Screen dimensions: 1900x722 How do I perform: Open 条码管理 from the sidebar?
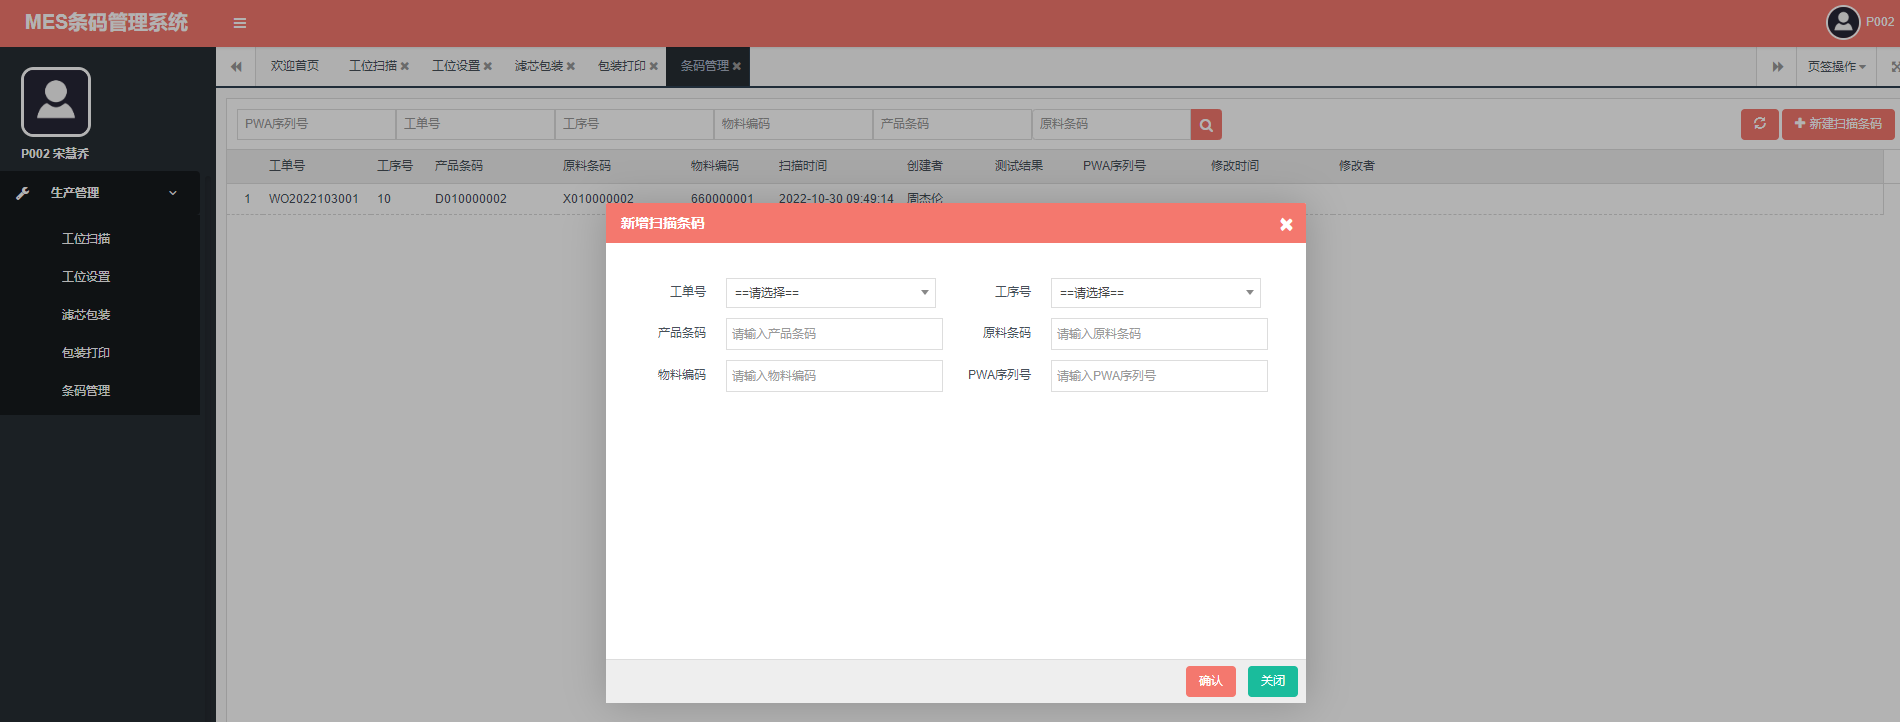coord(86,391)
